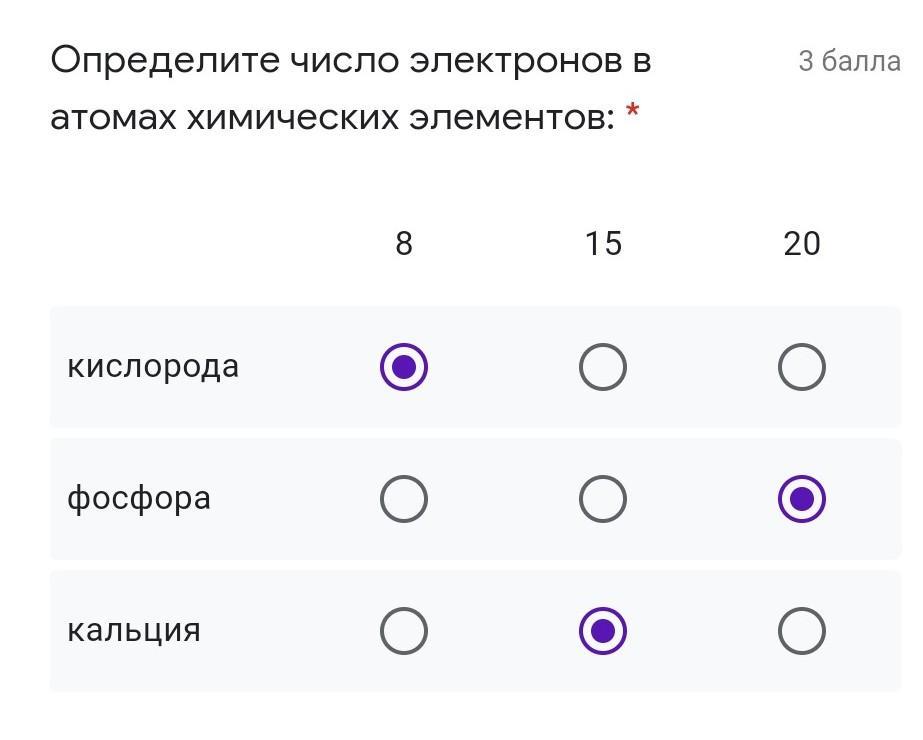Click the word 'Определите' in question

tap(165, 61)
